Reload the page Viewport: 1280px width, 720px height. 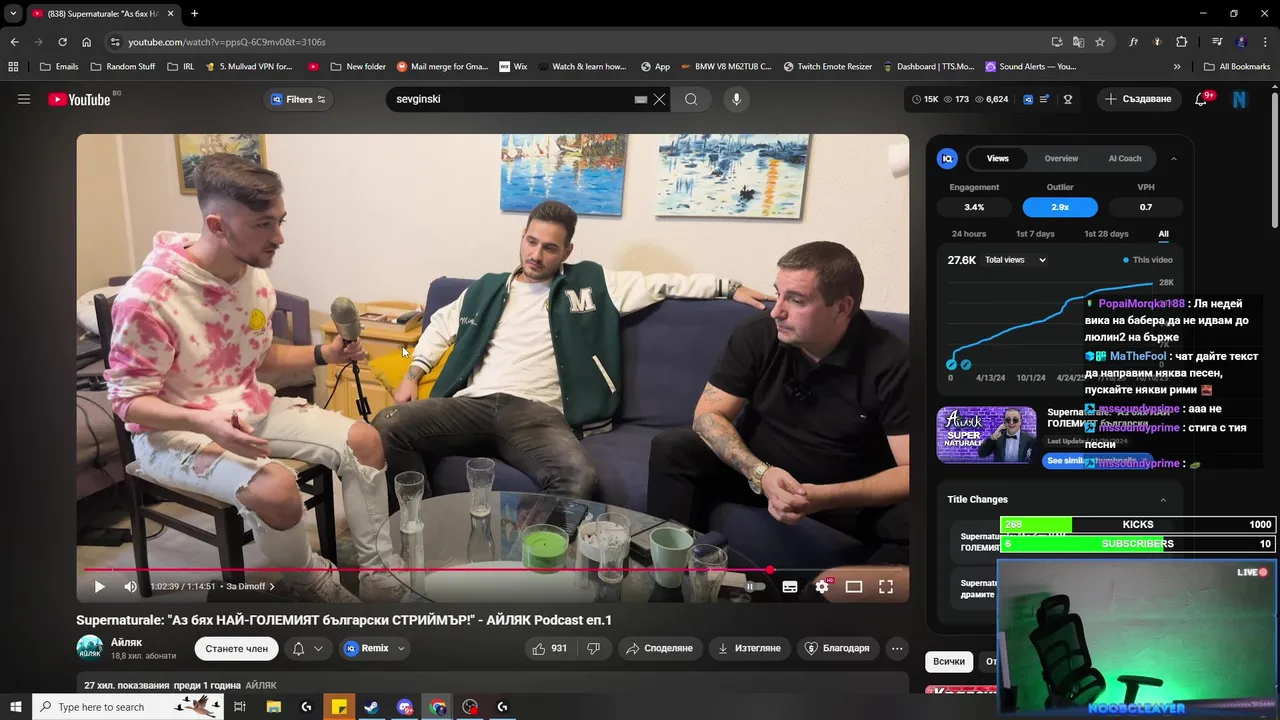62,42
